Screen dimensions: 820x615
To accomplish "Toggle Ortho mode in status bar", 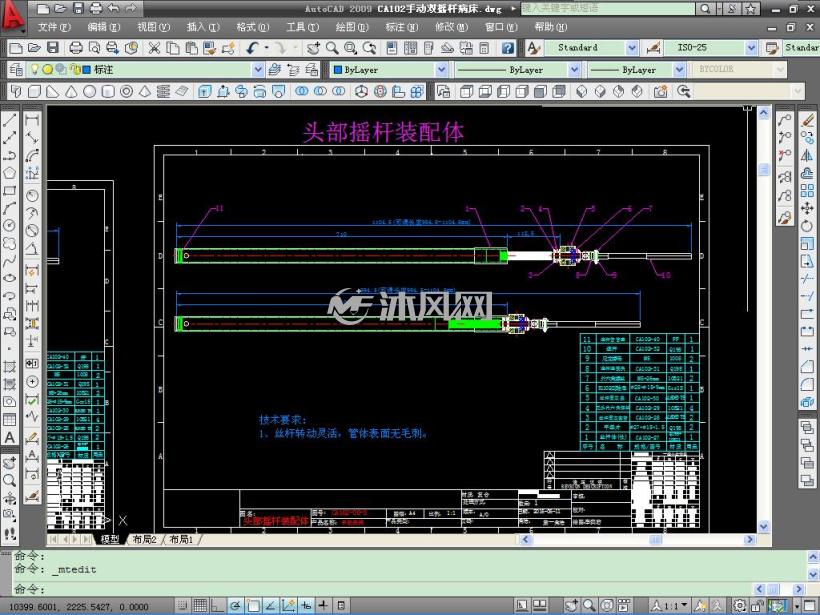I will pos(217,606).
